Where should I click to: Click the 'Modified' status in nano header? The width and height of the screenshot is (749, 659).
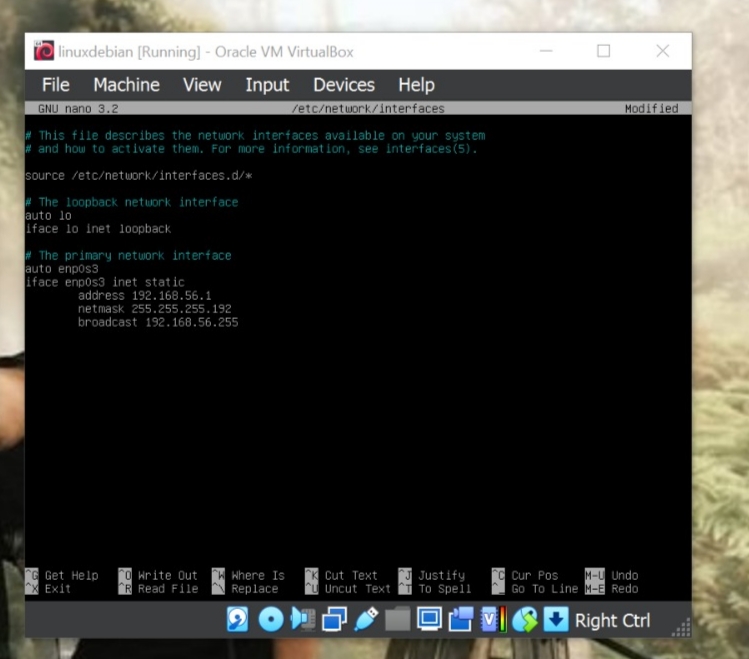652,109
